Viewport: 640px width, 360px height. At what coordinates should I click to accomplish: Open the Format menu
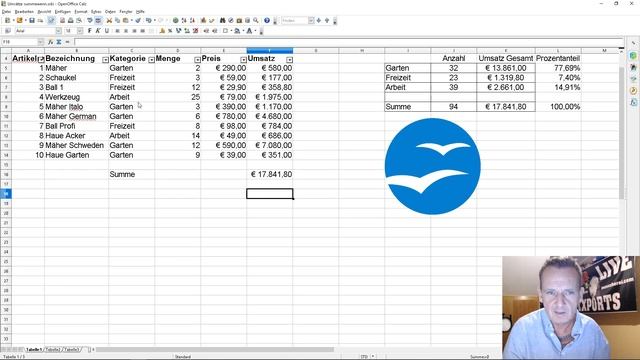click(x=81, y=11)
